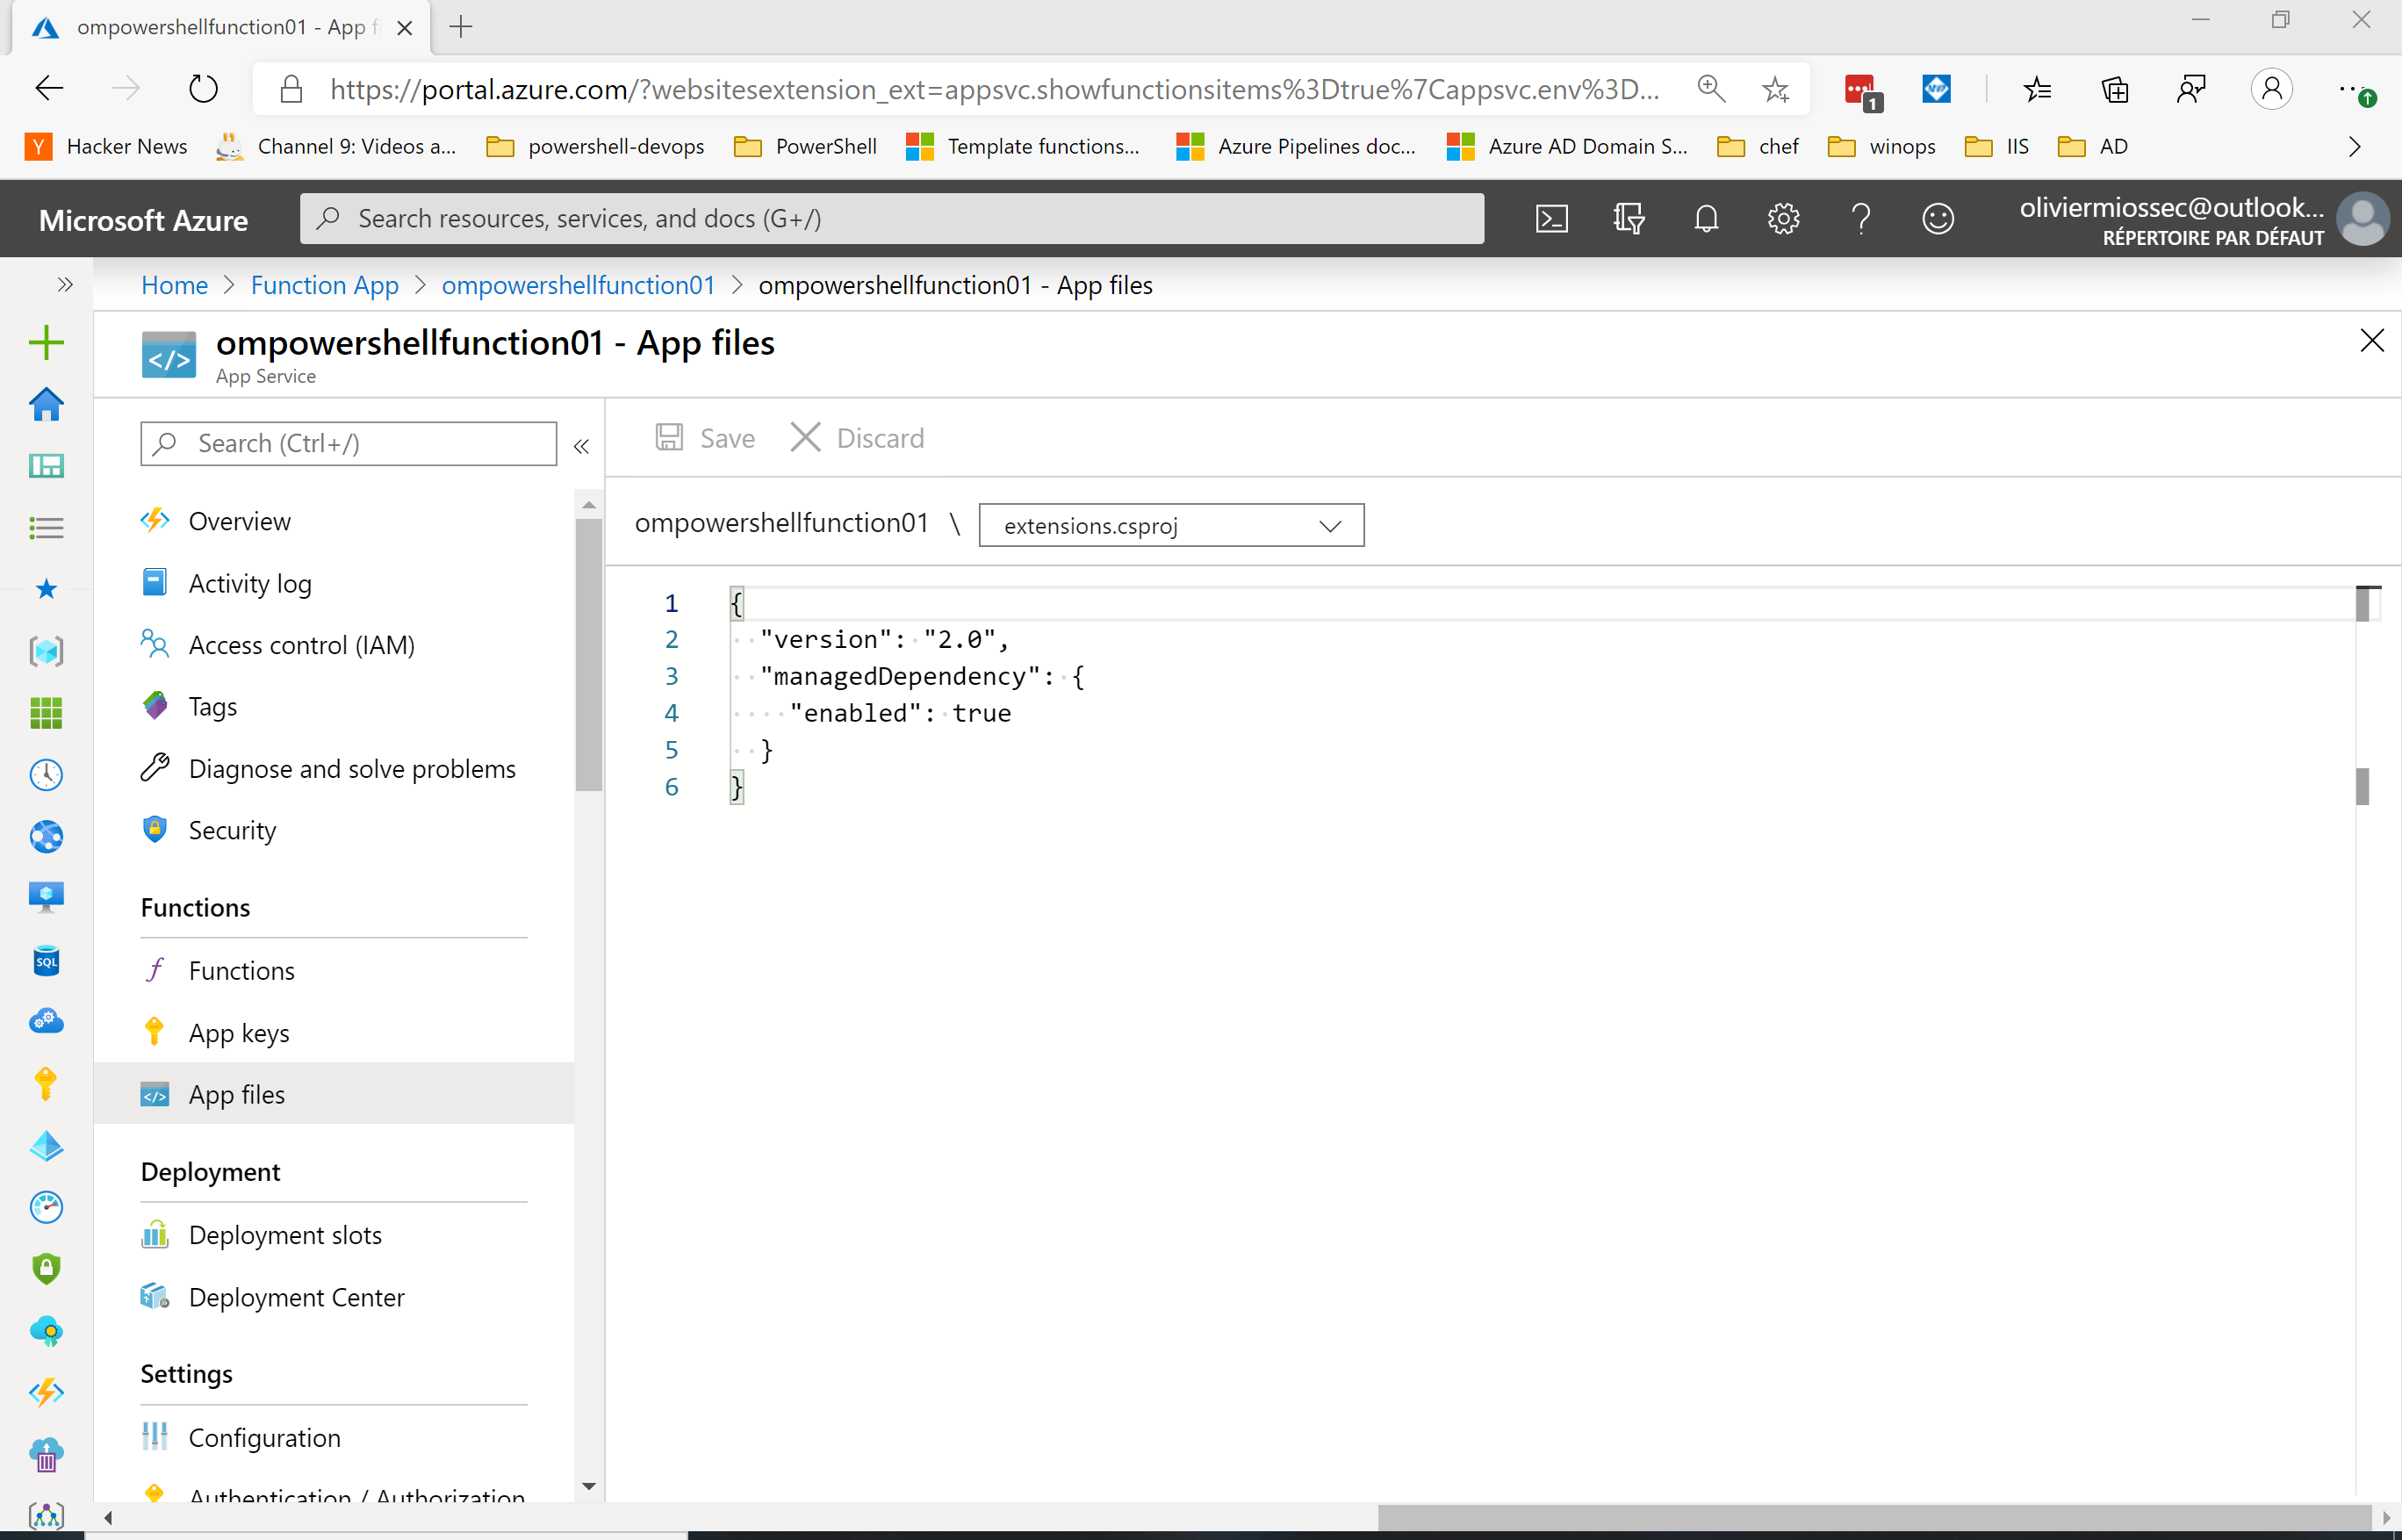Open SQL databases sidebar icon
Image resolution: width=2402 pixels, height=1540 pixels.
(46, 961)
